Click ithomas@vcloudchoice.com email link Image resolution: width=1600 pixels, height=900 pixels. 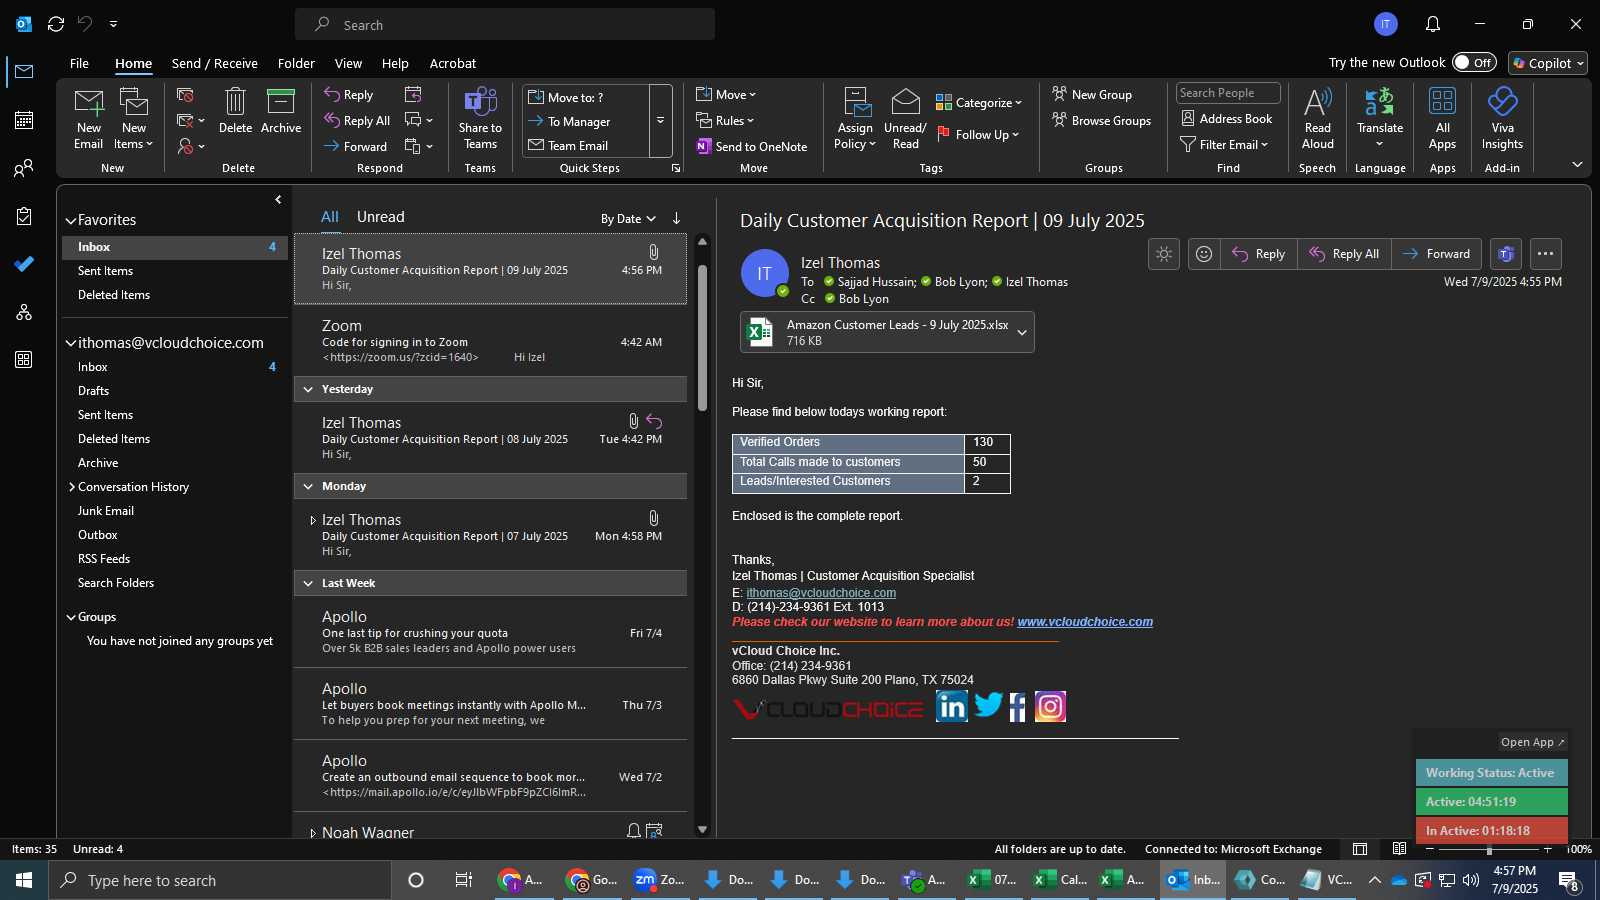tap(821, 593)
